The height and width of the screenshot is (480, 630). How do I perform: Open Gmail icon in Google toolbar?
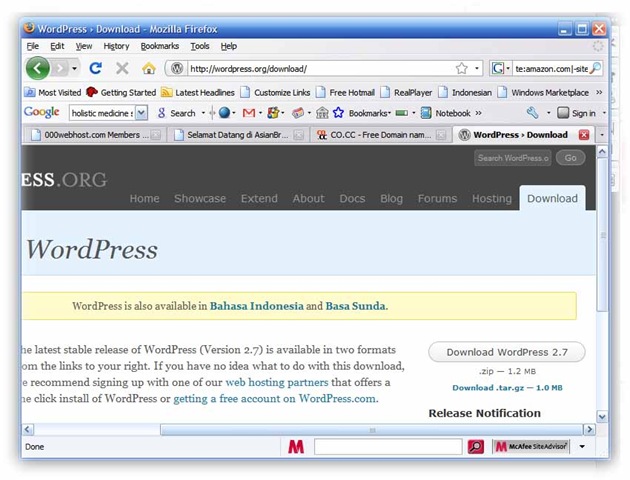coord(249,113)
